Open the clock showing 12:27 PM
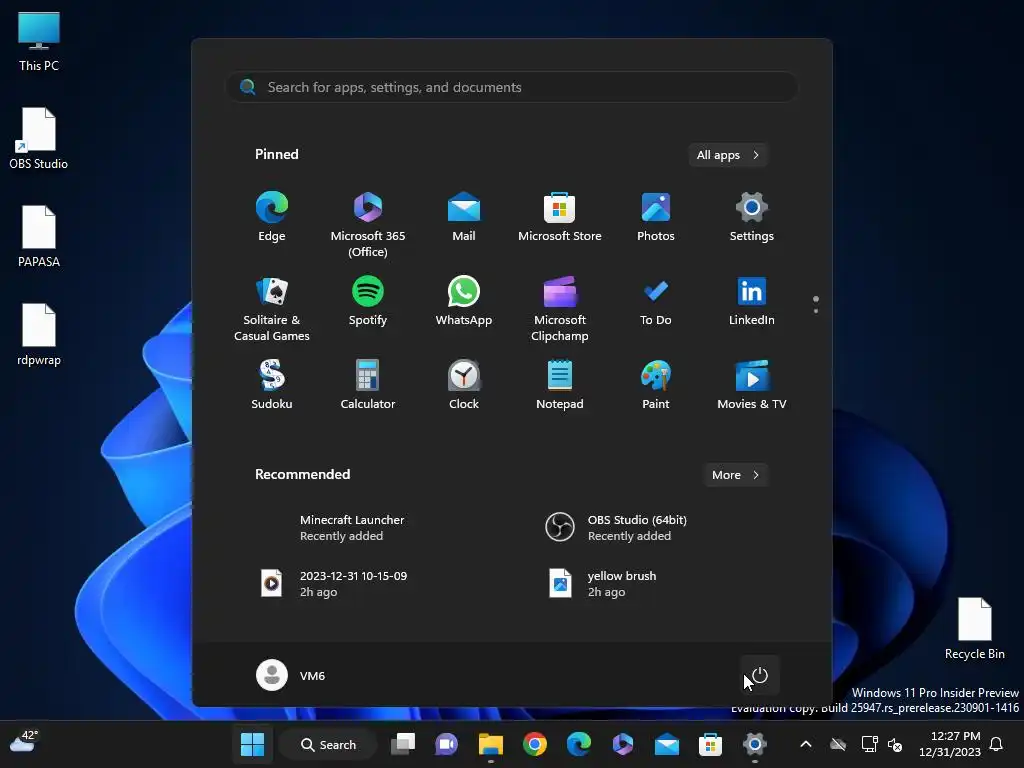 [950, 744]
